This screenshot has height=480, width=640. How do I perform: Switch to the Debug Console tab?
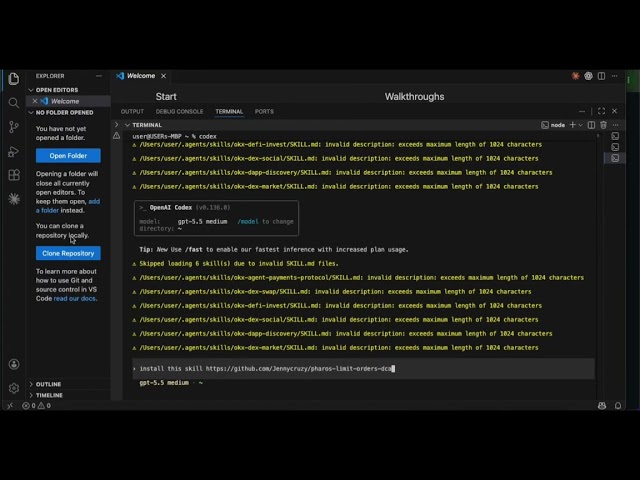179,111
